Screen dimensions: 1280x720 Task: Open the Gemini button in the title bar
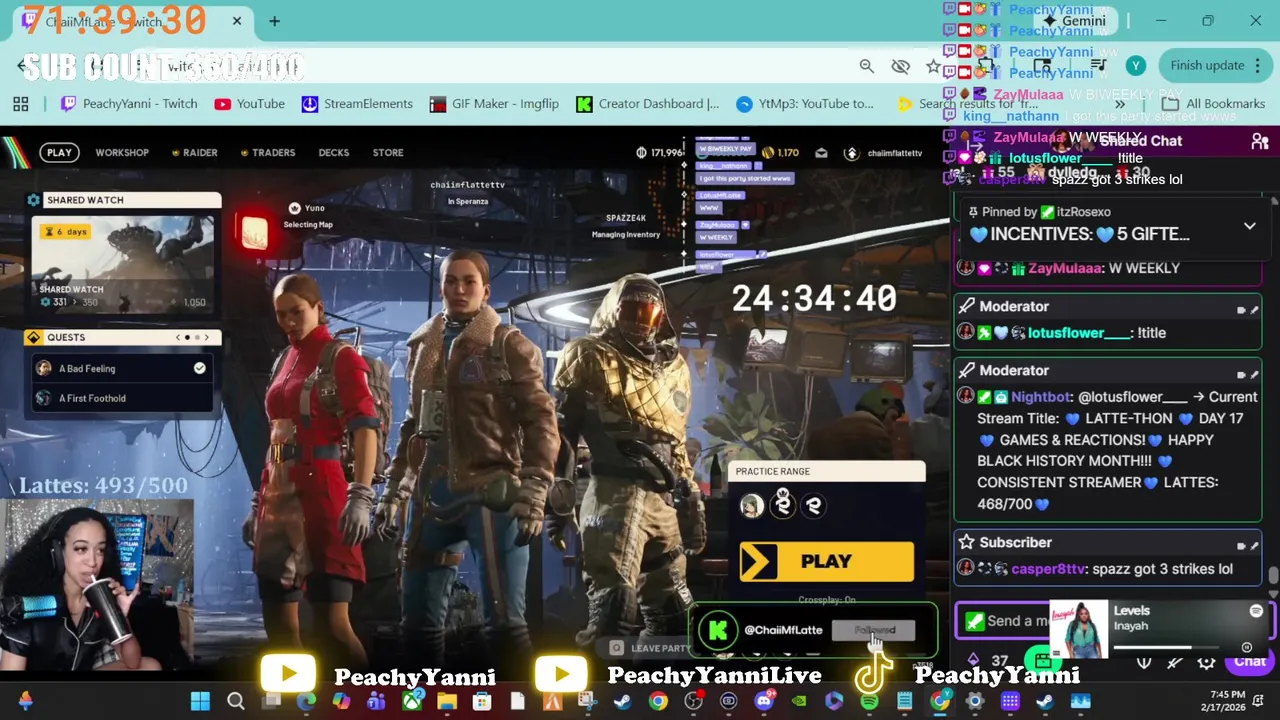[x=1075, y=20]
